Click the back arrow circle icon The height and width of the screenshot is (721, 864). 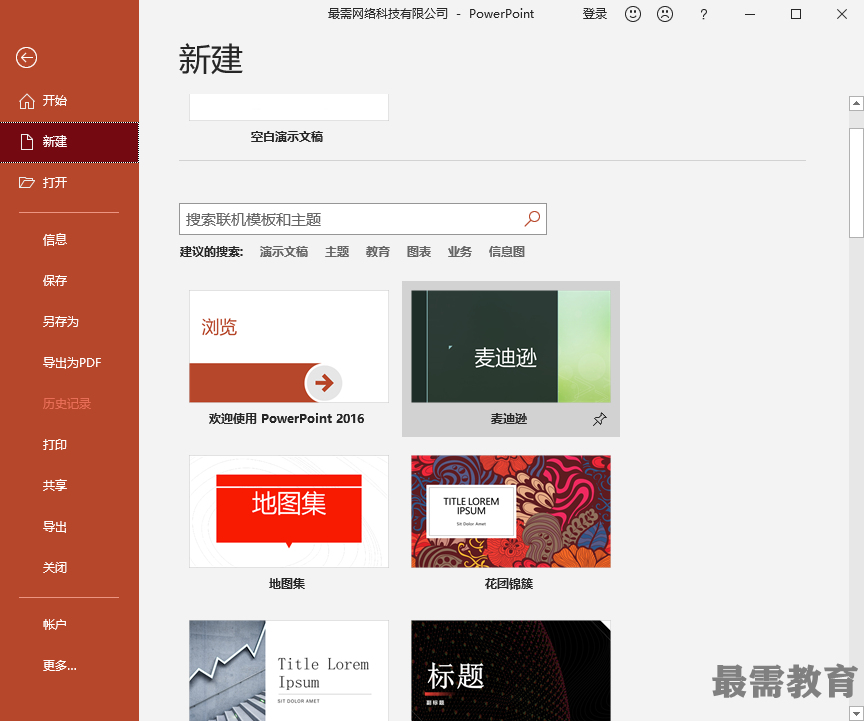coord(26,57)
